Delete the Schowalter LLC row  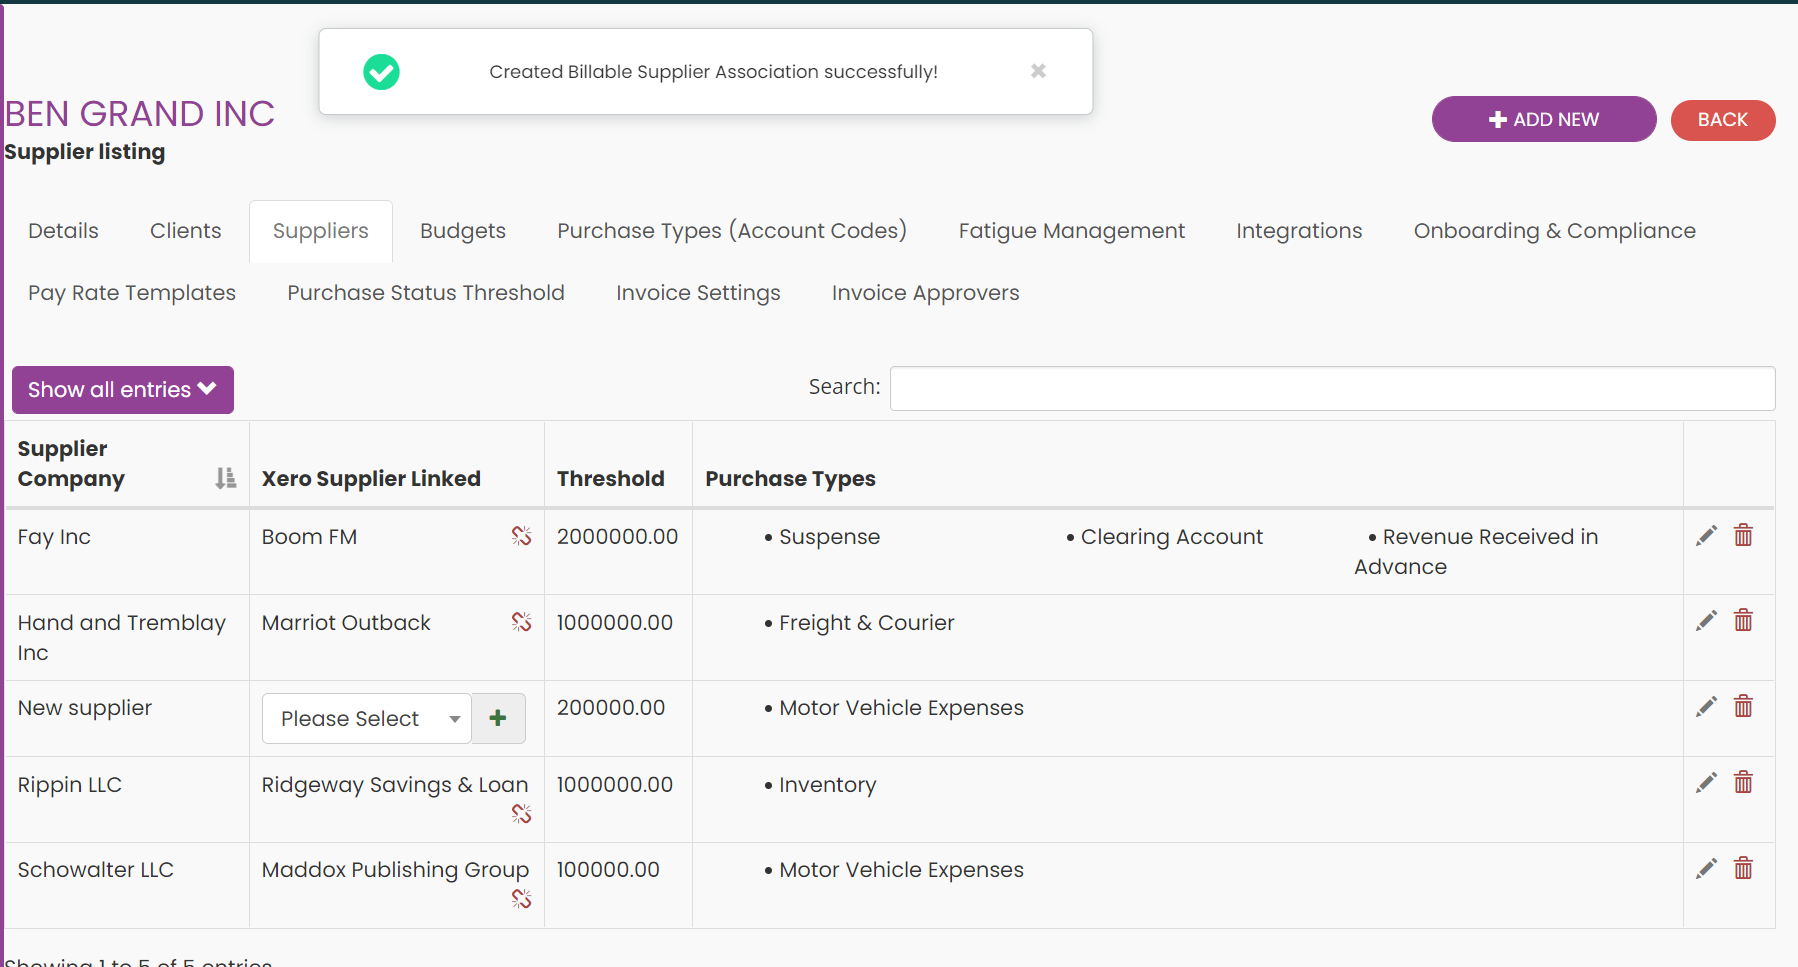1743,868
